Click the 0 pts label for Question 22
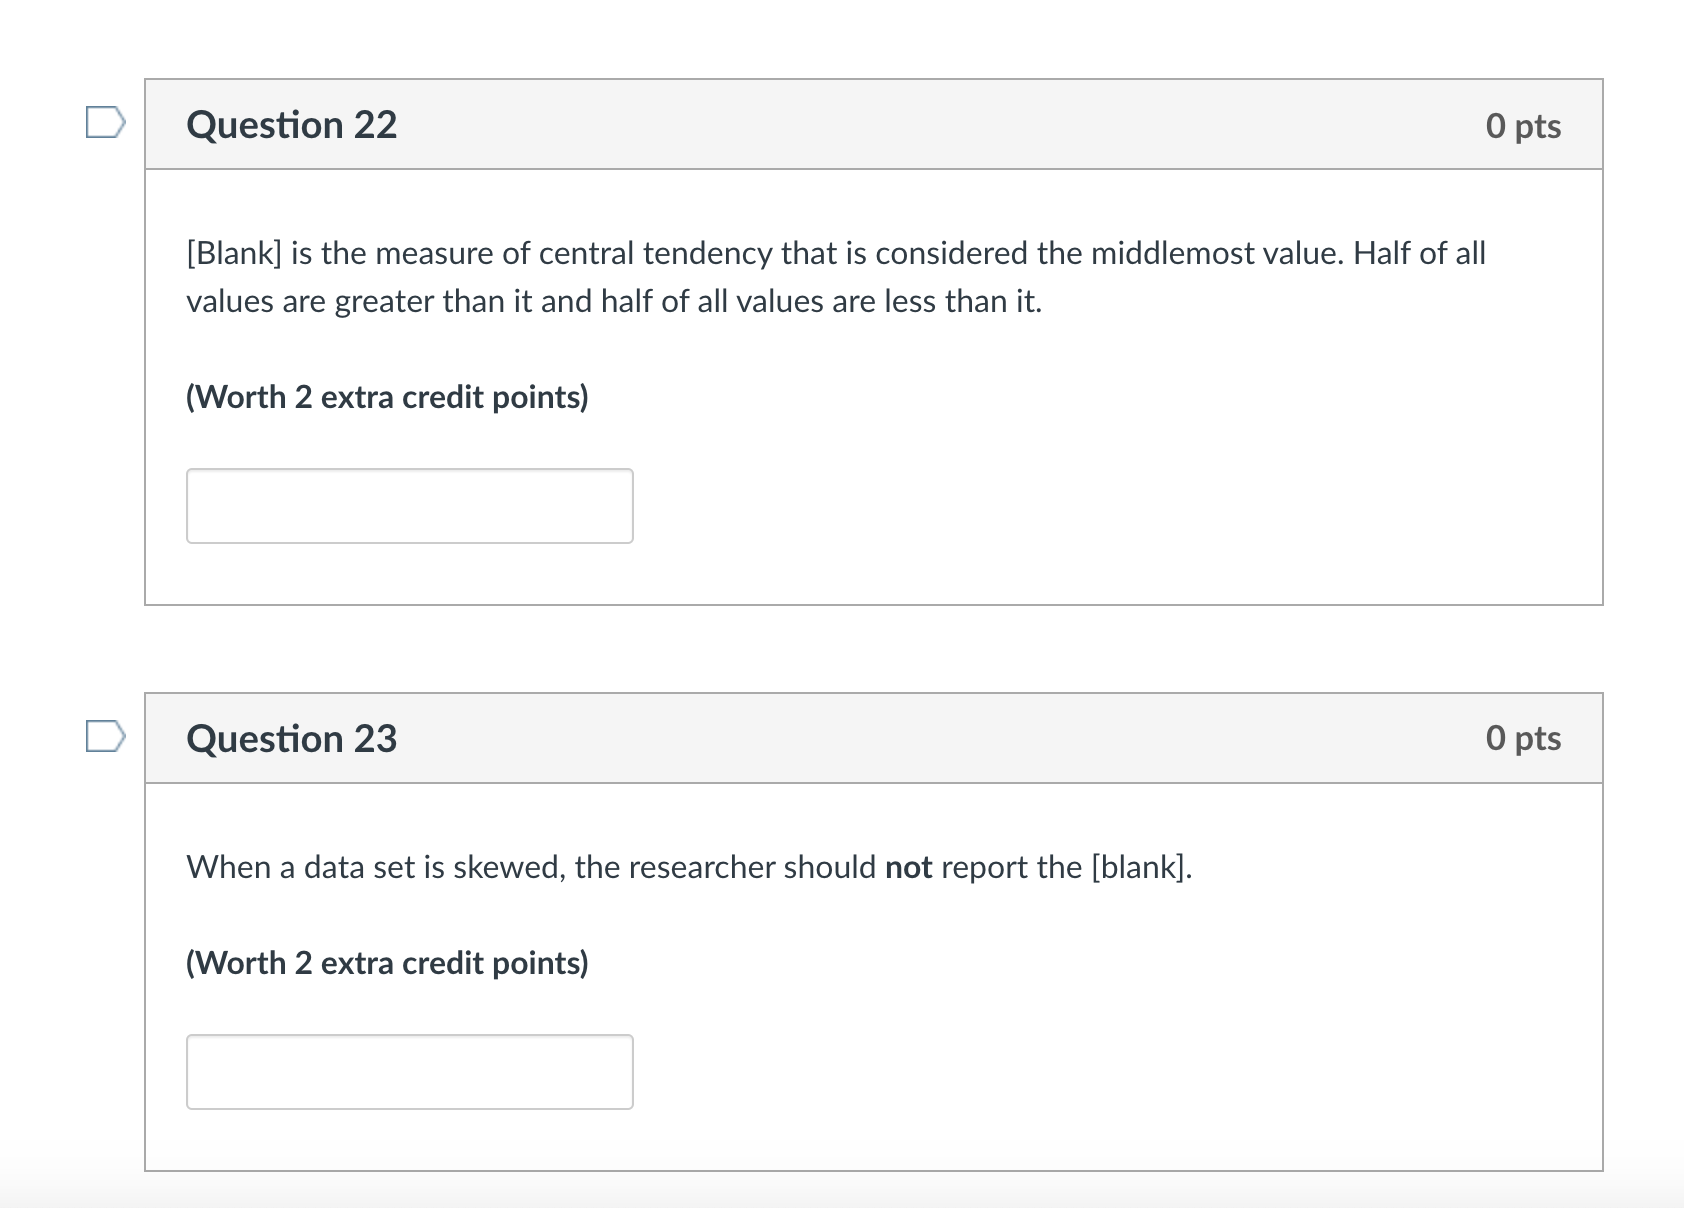1684x1208 pixels. (1523, 125)
